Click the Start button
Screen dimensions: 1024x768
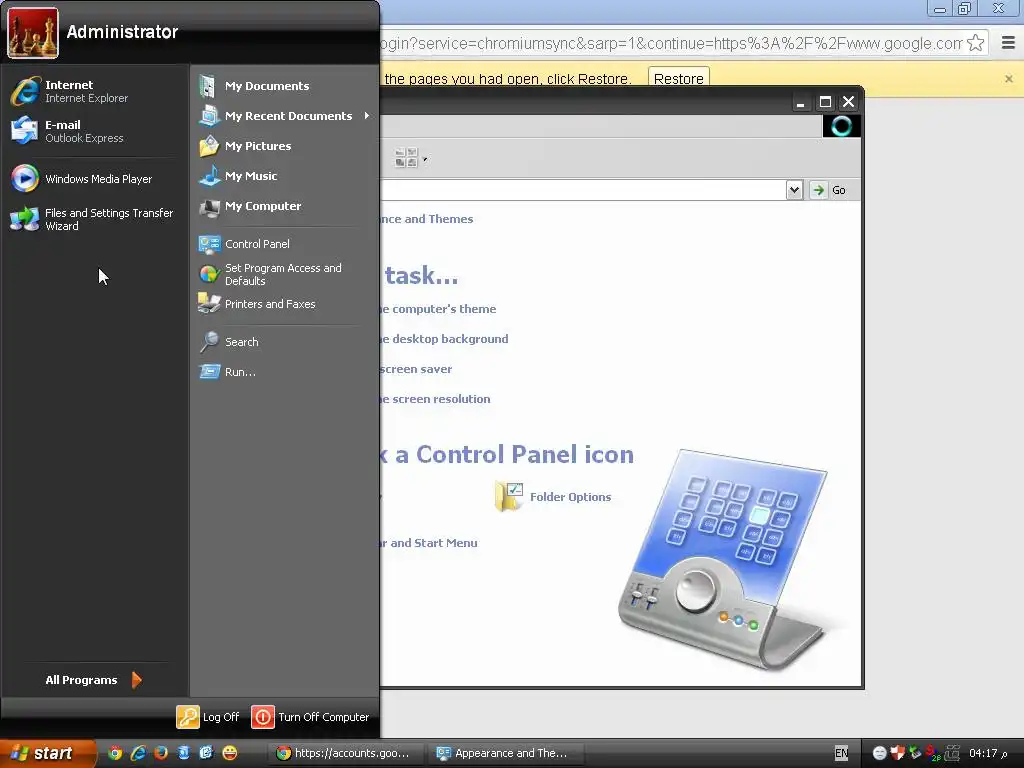click(x=46, y=753)
